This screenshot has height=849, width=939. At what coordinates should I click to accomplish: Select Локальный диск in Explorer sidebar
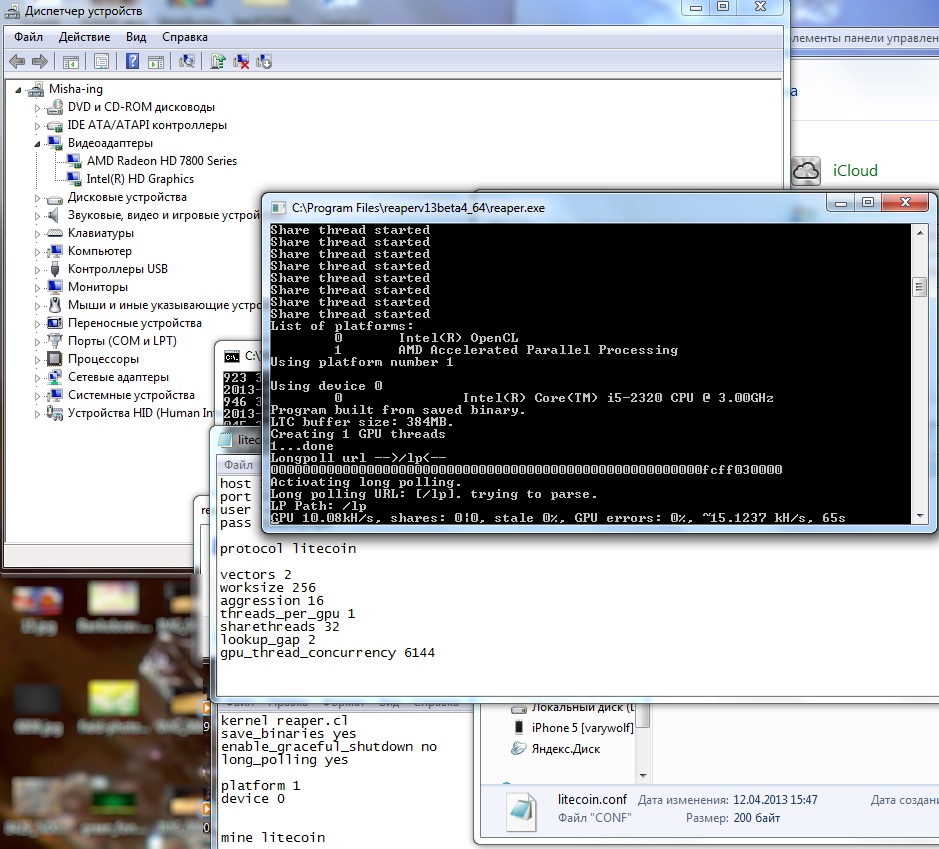coord(582,707)
